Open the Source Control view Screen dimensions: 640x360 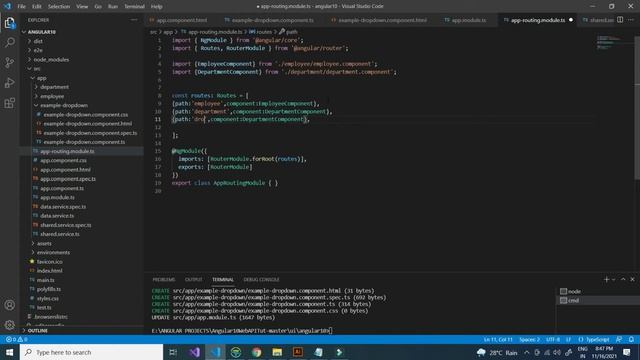coord(10,62)
